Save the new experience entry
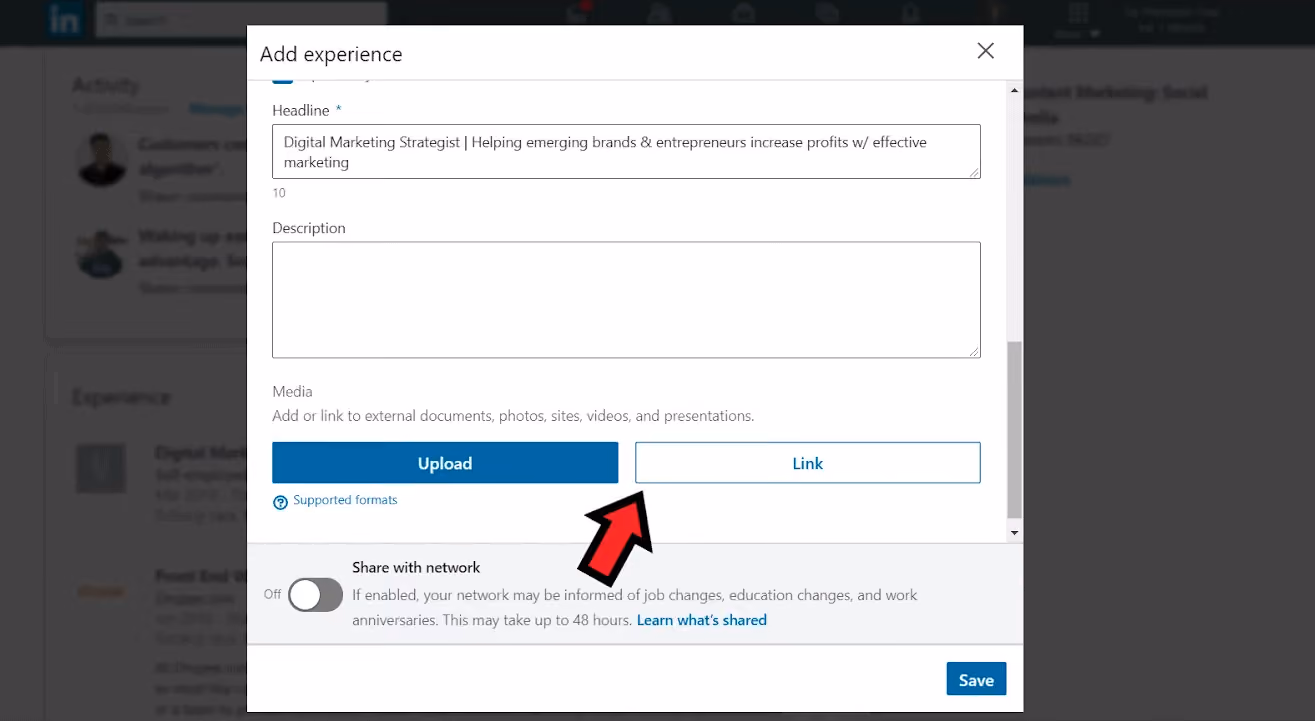The height and width of the screenshot is (721, 1315). coord(976,680)
